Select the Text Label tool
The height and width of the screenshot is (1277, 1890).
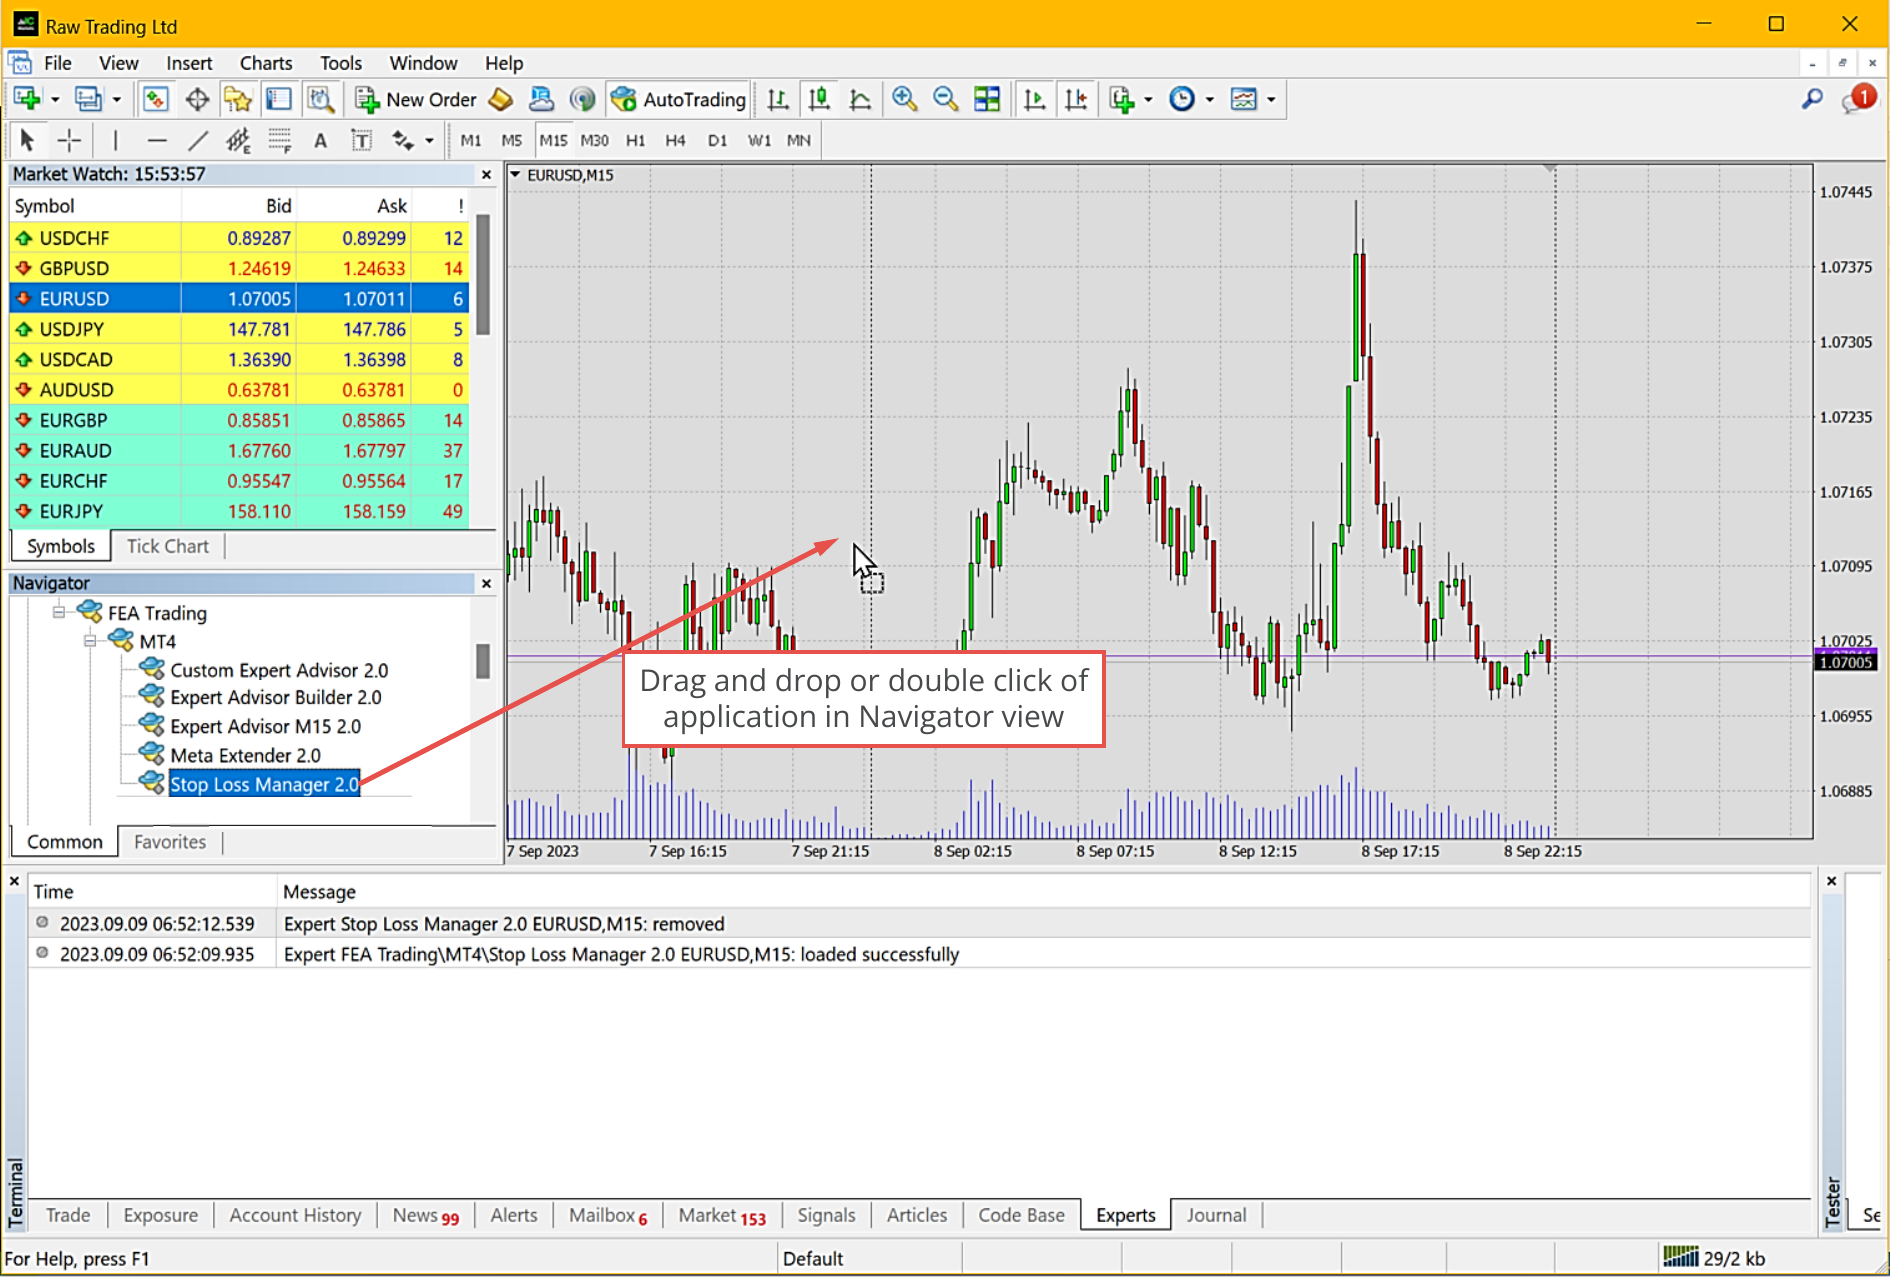tap(361, 140)
